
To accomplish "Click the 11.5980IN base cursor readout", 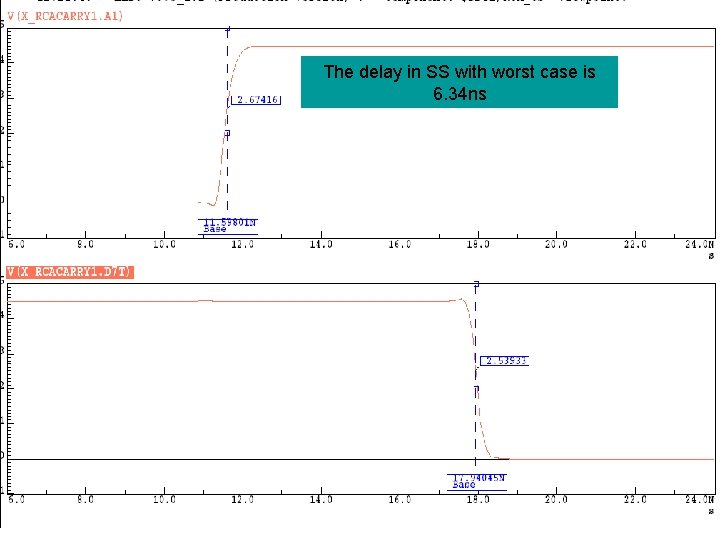I will point(228,227).
